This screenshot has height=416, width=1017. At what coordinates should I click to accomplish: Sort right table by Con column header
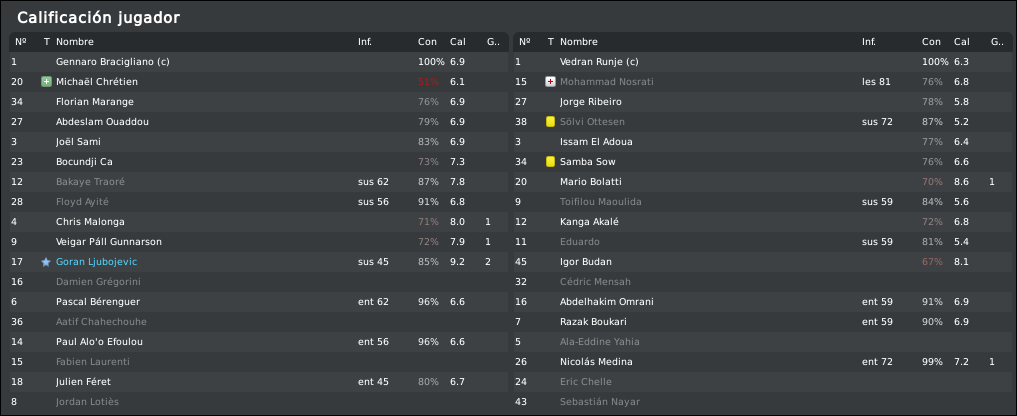tap(931, 42)
